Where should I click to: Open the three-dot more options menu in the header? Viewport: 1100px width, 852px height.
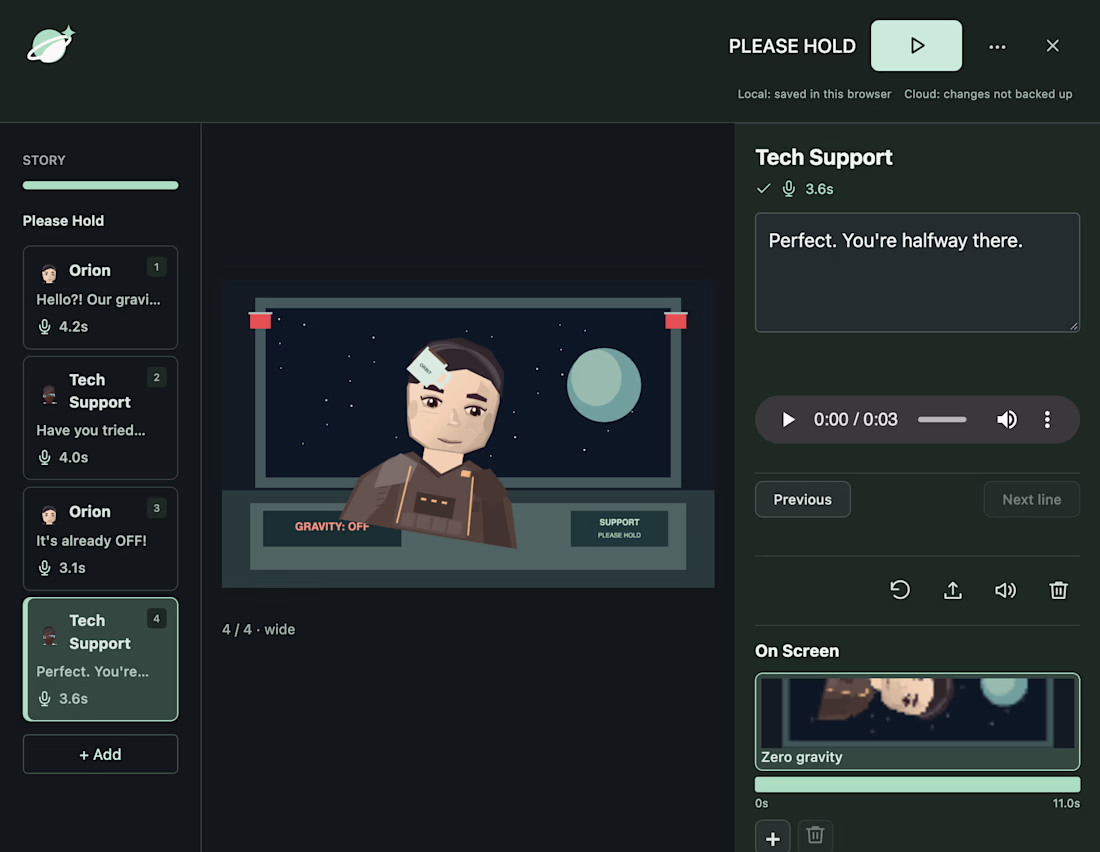[997, 46]
